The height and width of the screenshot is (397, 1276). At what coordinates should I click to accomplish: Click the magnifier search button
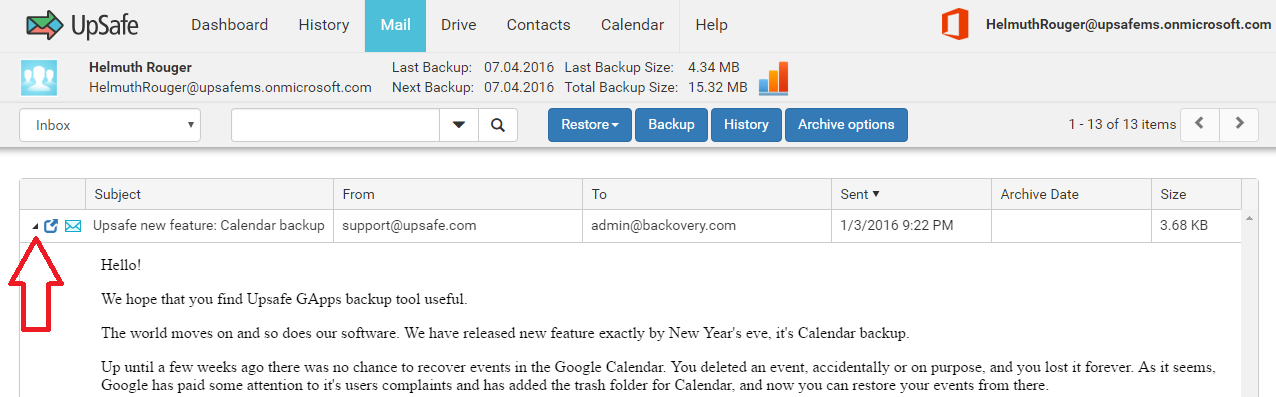coord(497,125)
